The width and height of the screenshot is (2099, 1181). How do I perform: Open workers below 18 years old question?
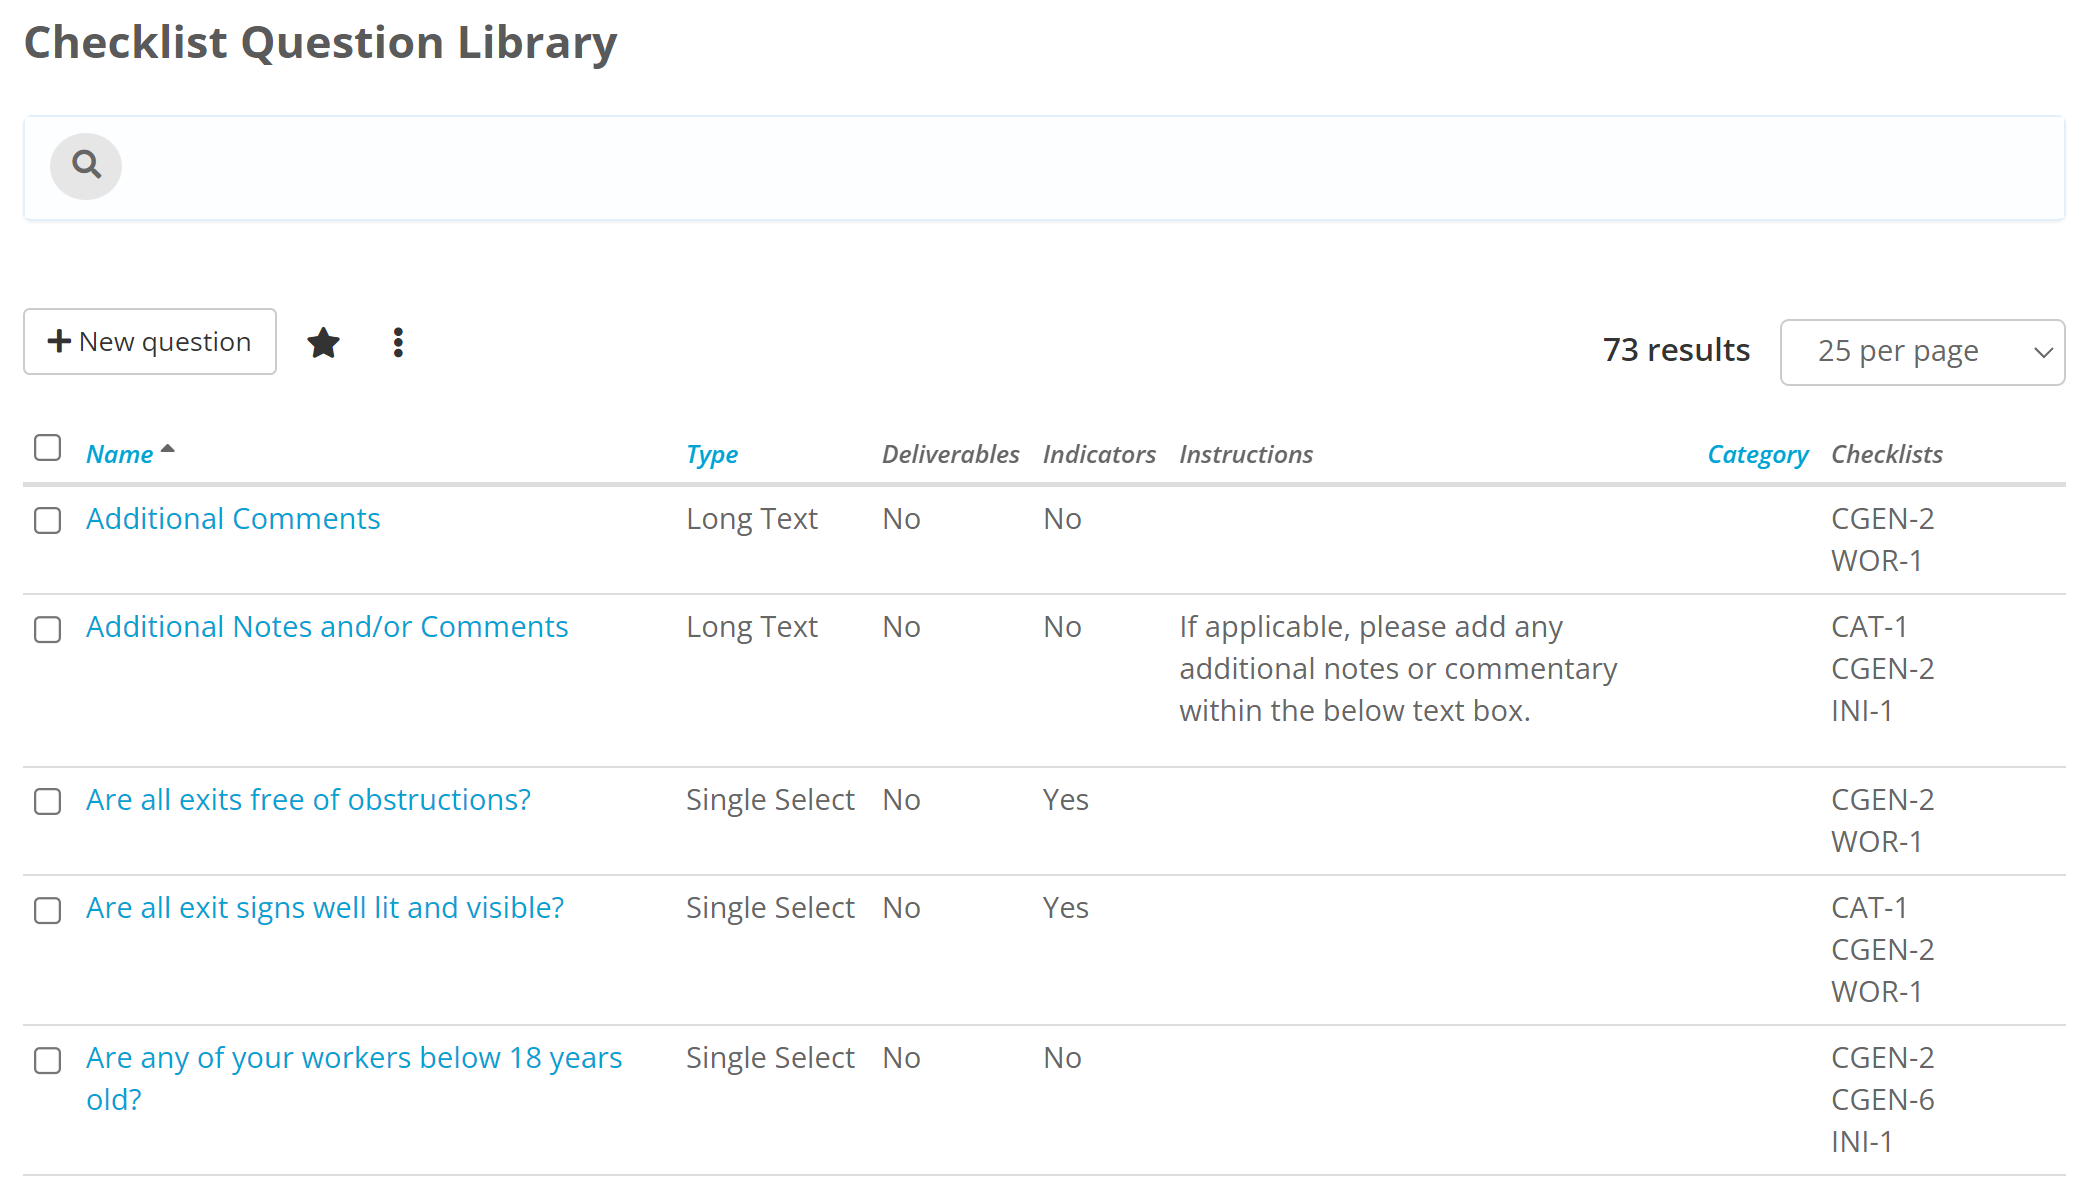(354, 1057)
